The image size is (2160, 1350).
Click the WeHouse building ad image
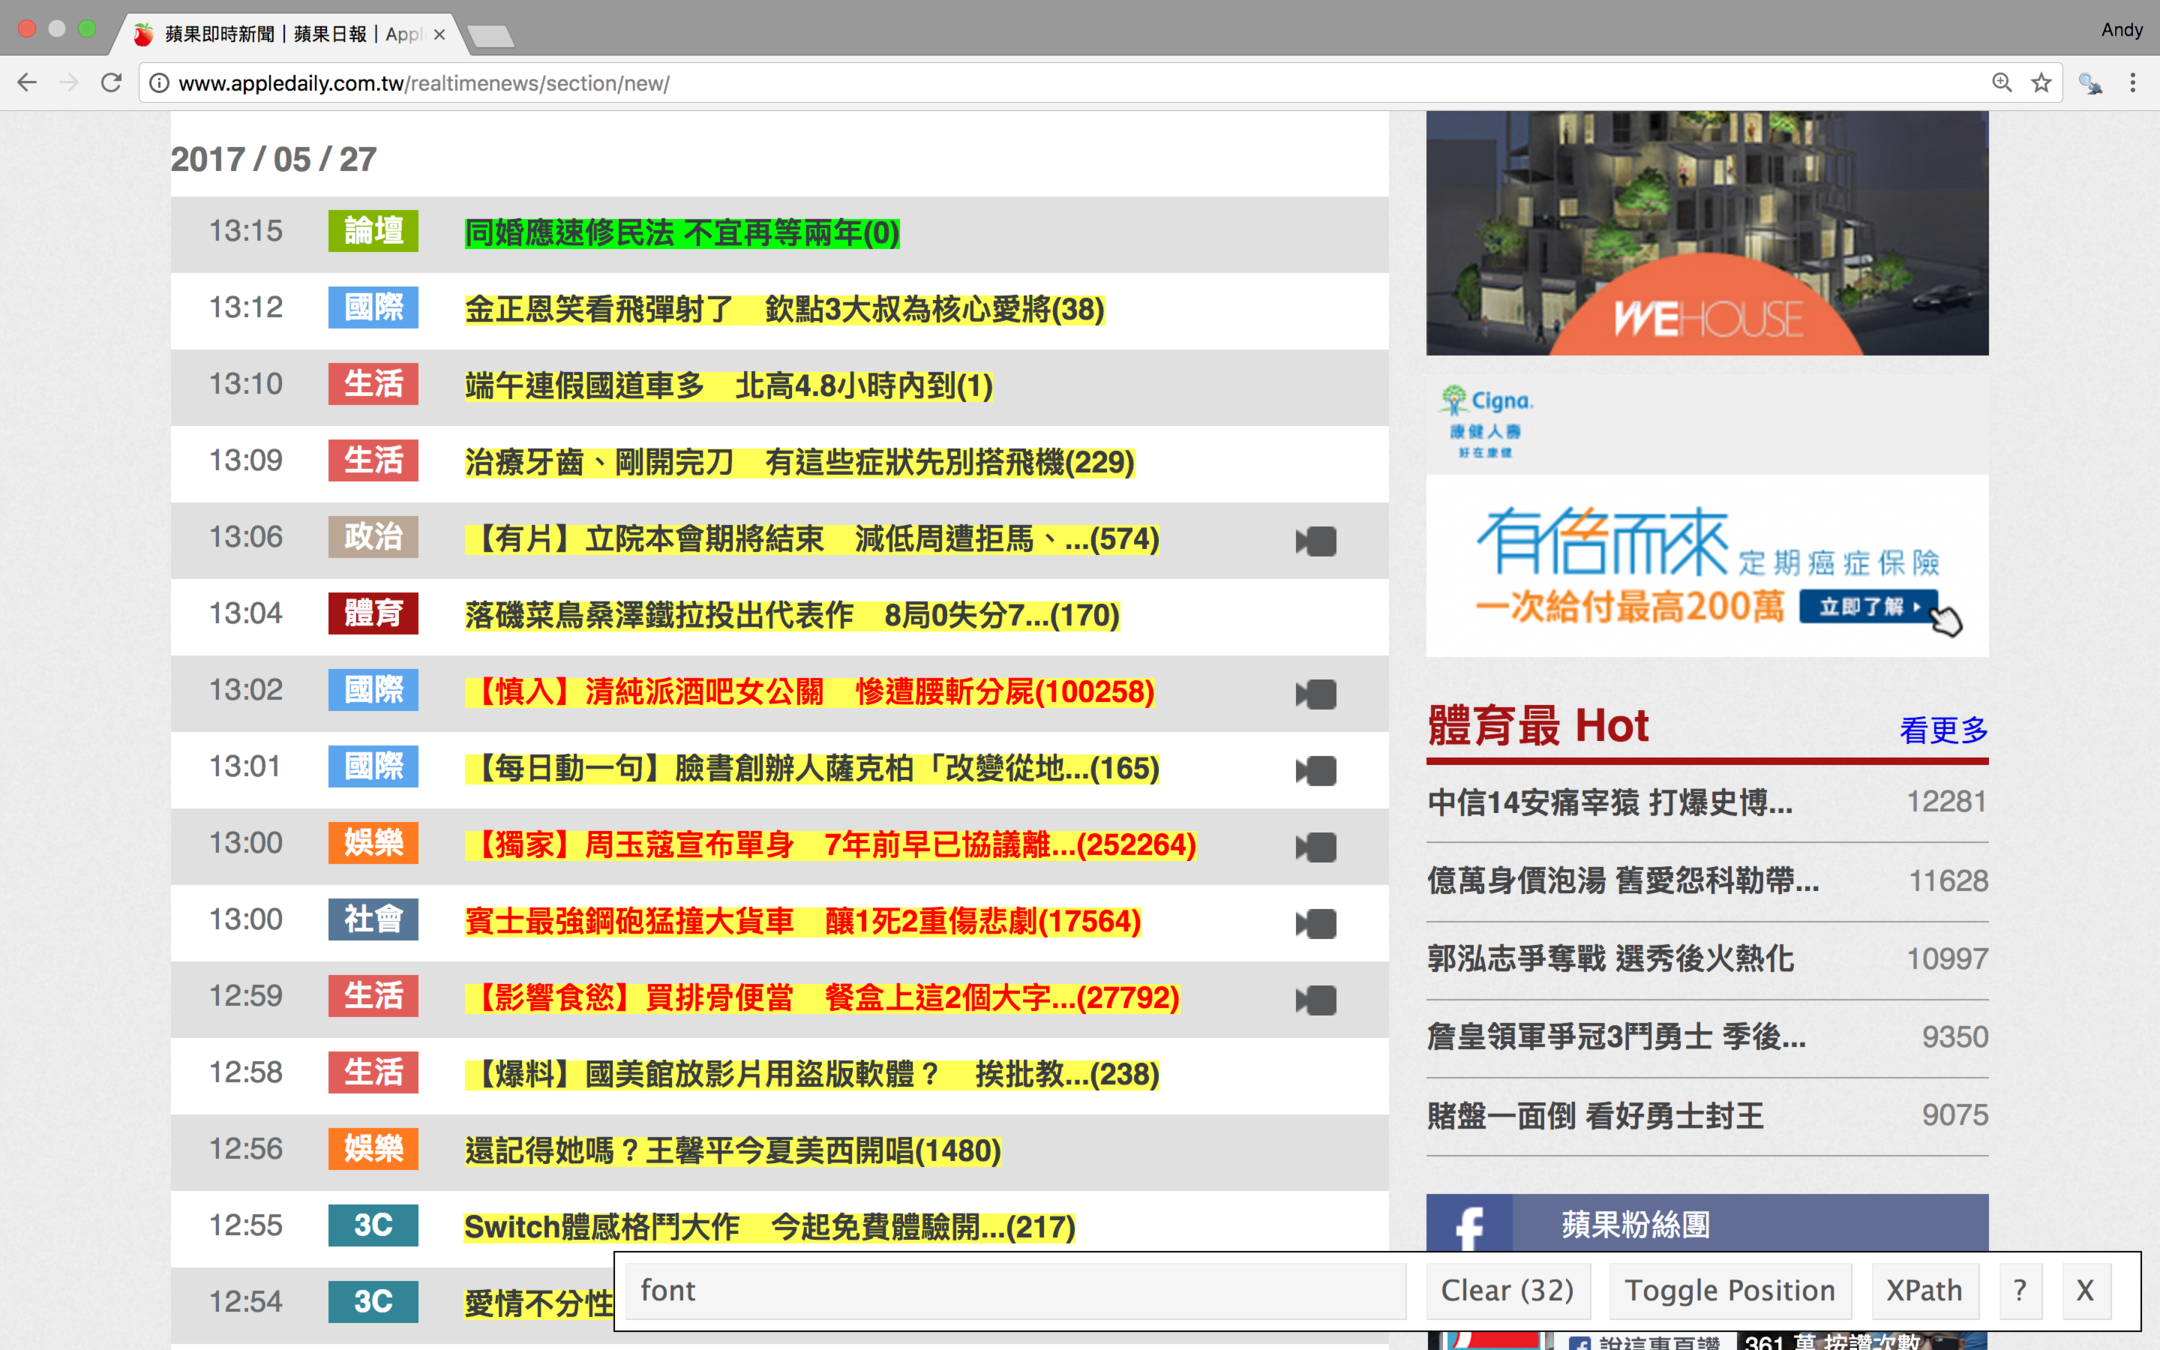[1706, 232]
